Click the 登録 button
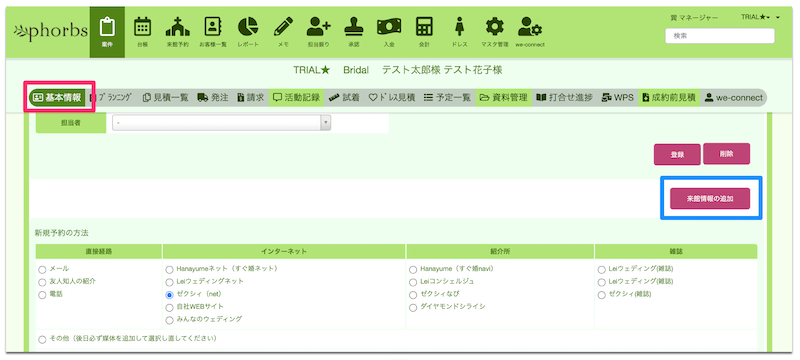This screenshot has width=800, height=360. pyautogui.click(x=677, y=155)
